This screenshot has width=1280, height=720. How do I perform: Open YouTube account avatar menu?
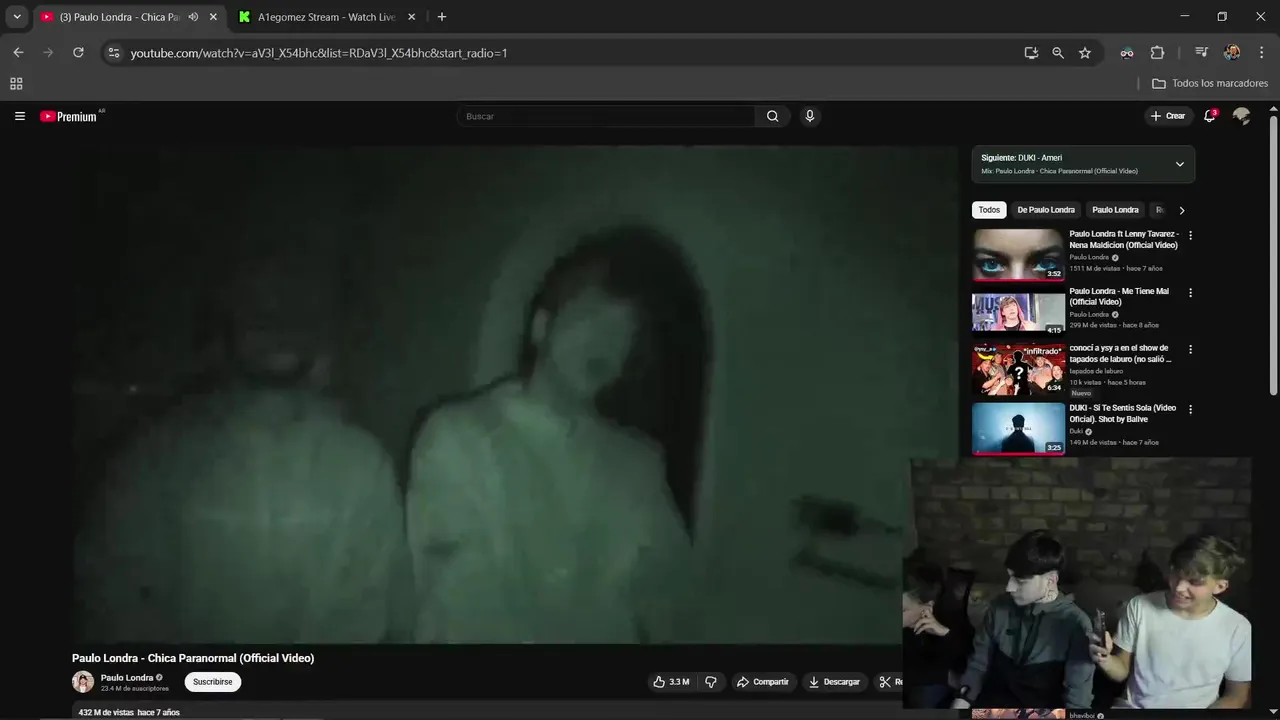(1241, 116)
